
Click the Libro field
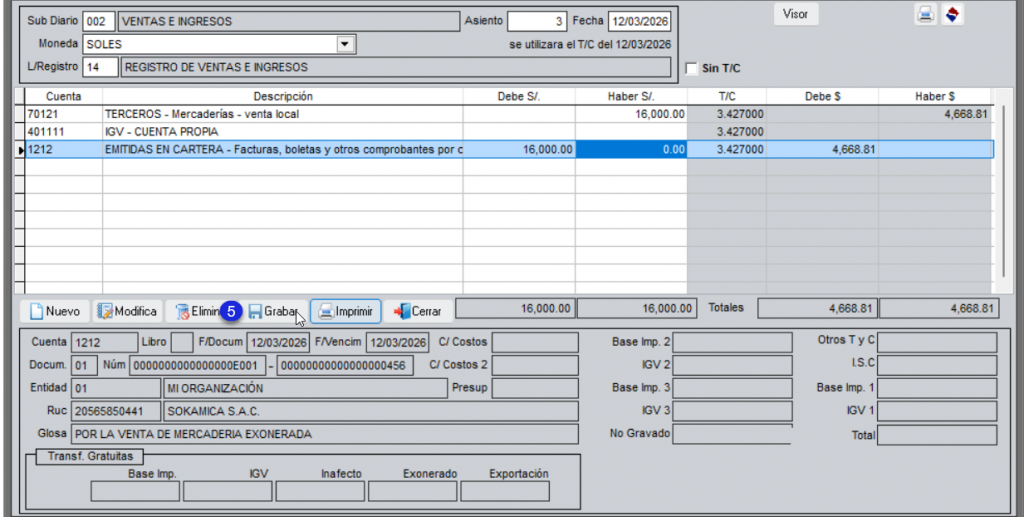pos(182,342)
